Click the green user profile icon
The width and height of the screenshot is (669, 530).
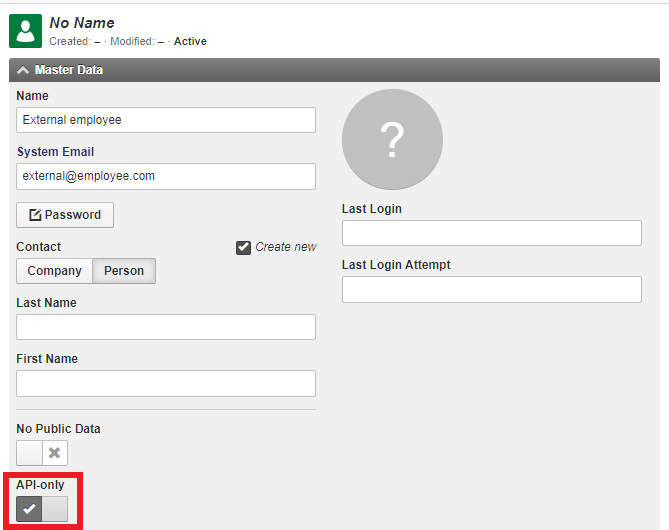(25, 31)
